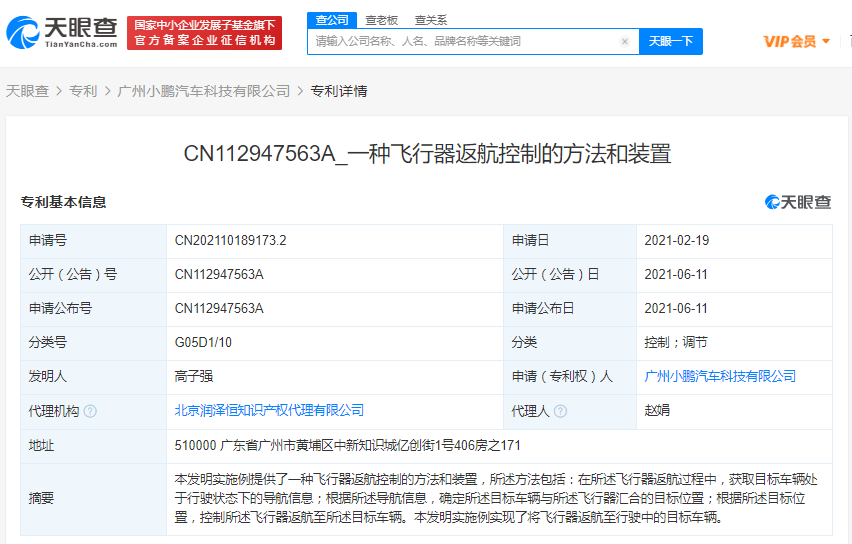Select agent name 赵娟
Image resolution: width=852 pixels, height=544 pixels.
coord(657,410)
